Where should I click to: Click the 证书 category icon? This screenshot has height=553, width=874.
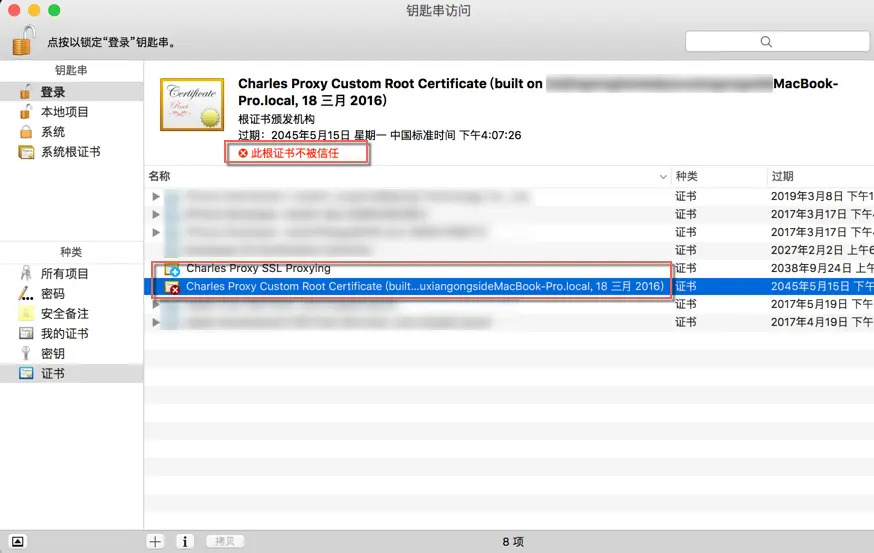(x=26, y=373)
